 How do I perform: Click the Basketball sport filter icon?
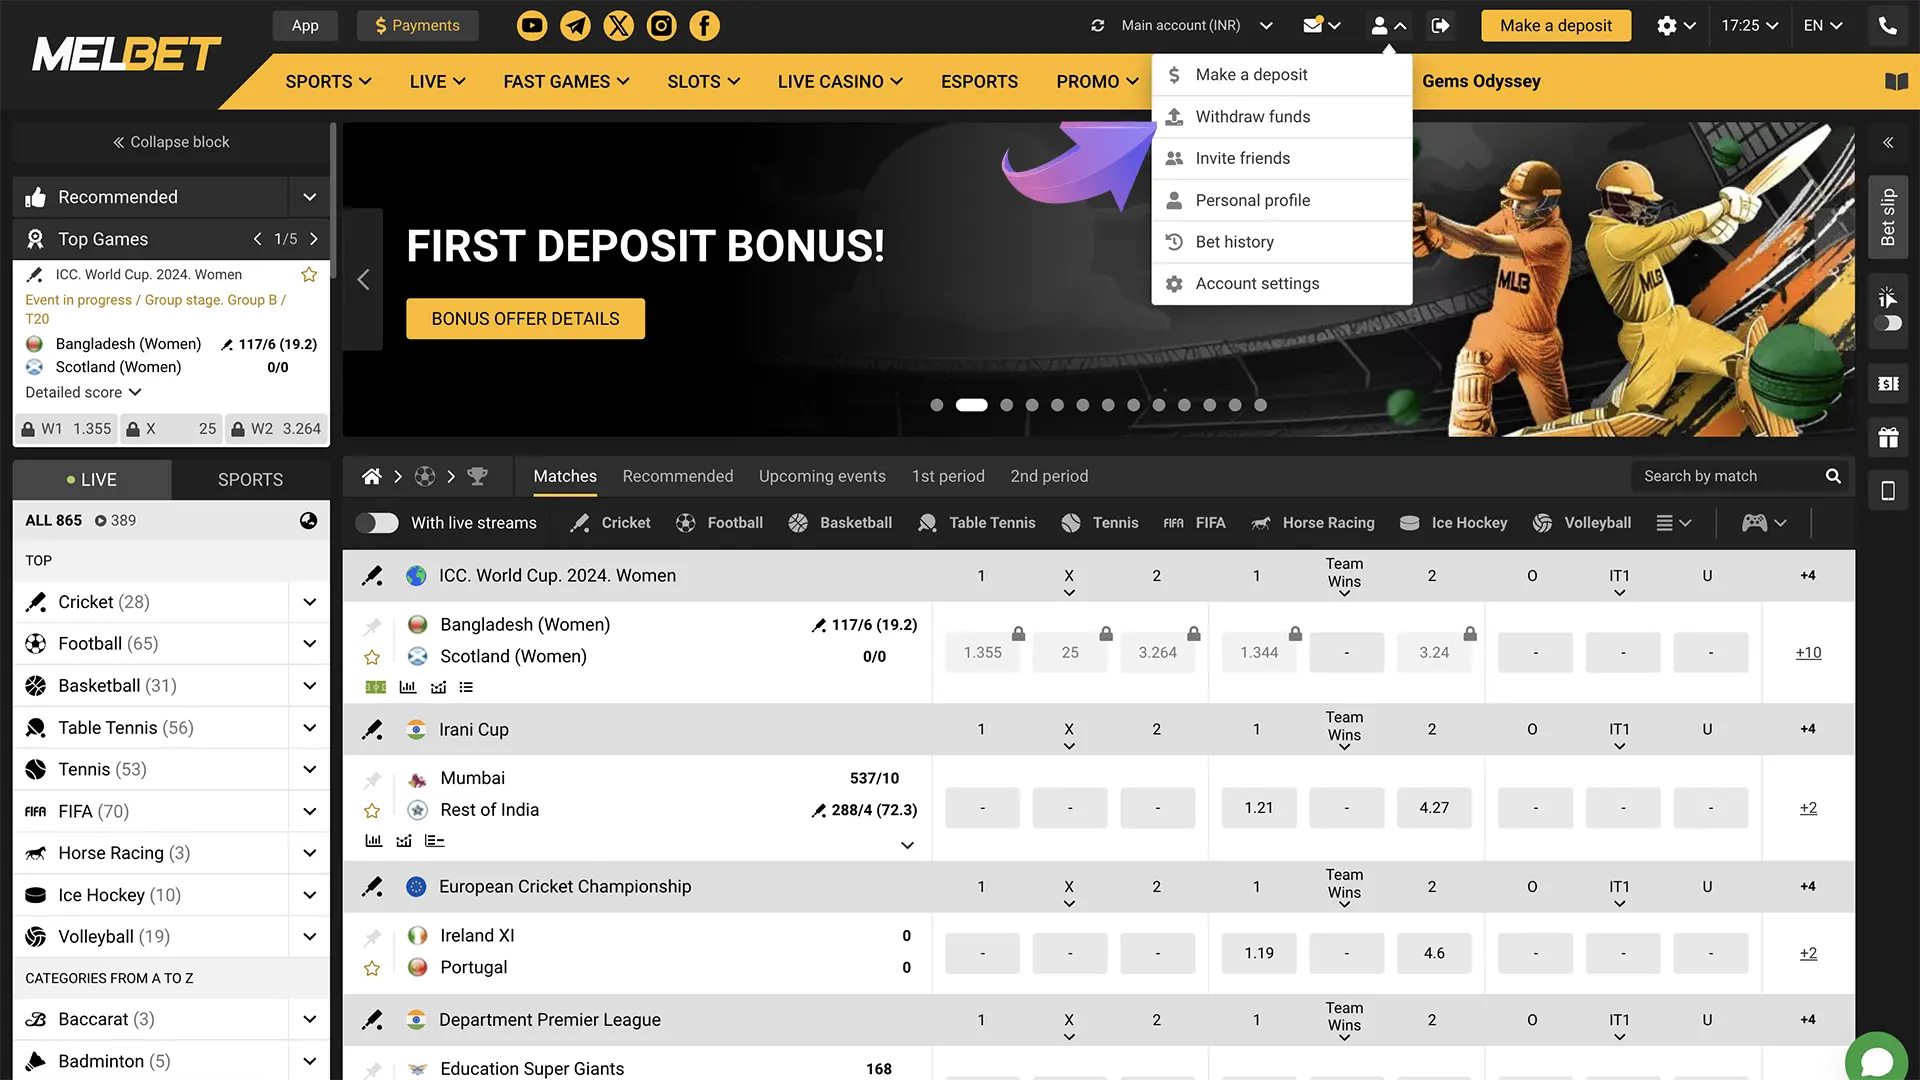pos(799,522)
